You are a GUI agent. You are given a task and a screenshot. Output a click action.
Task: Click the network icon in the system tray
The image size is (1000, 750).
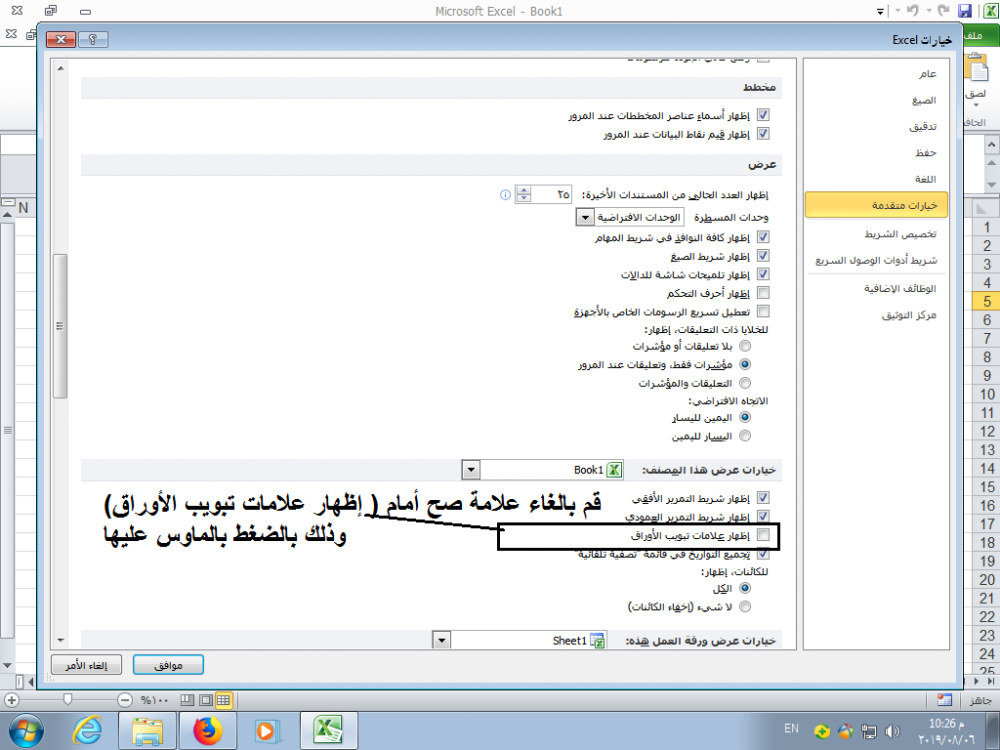(x=869, y=732)
